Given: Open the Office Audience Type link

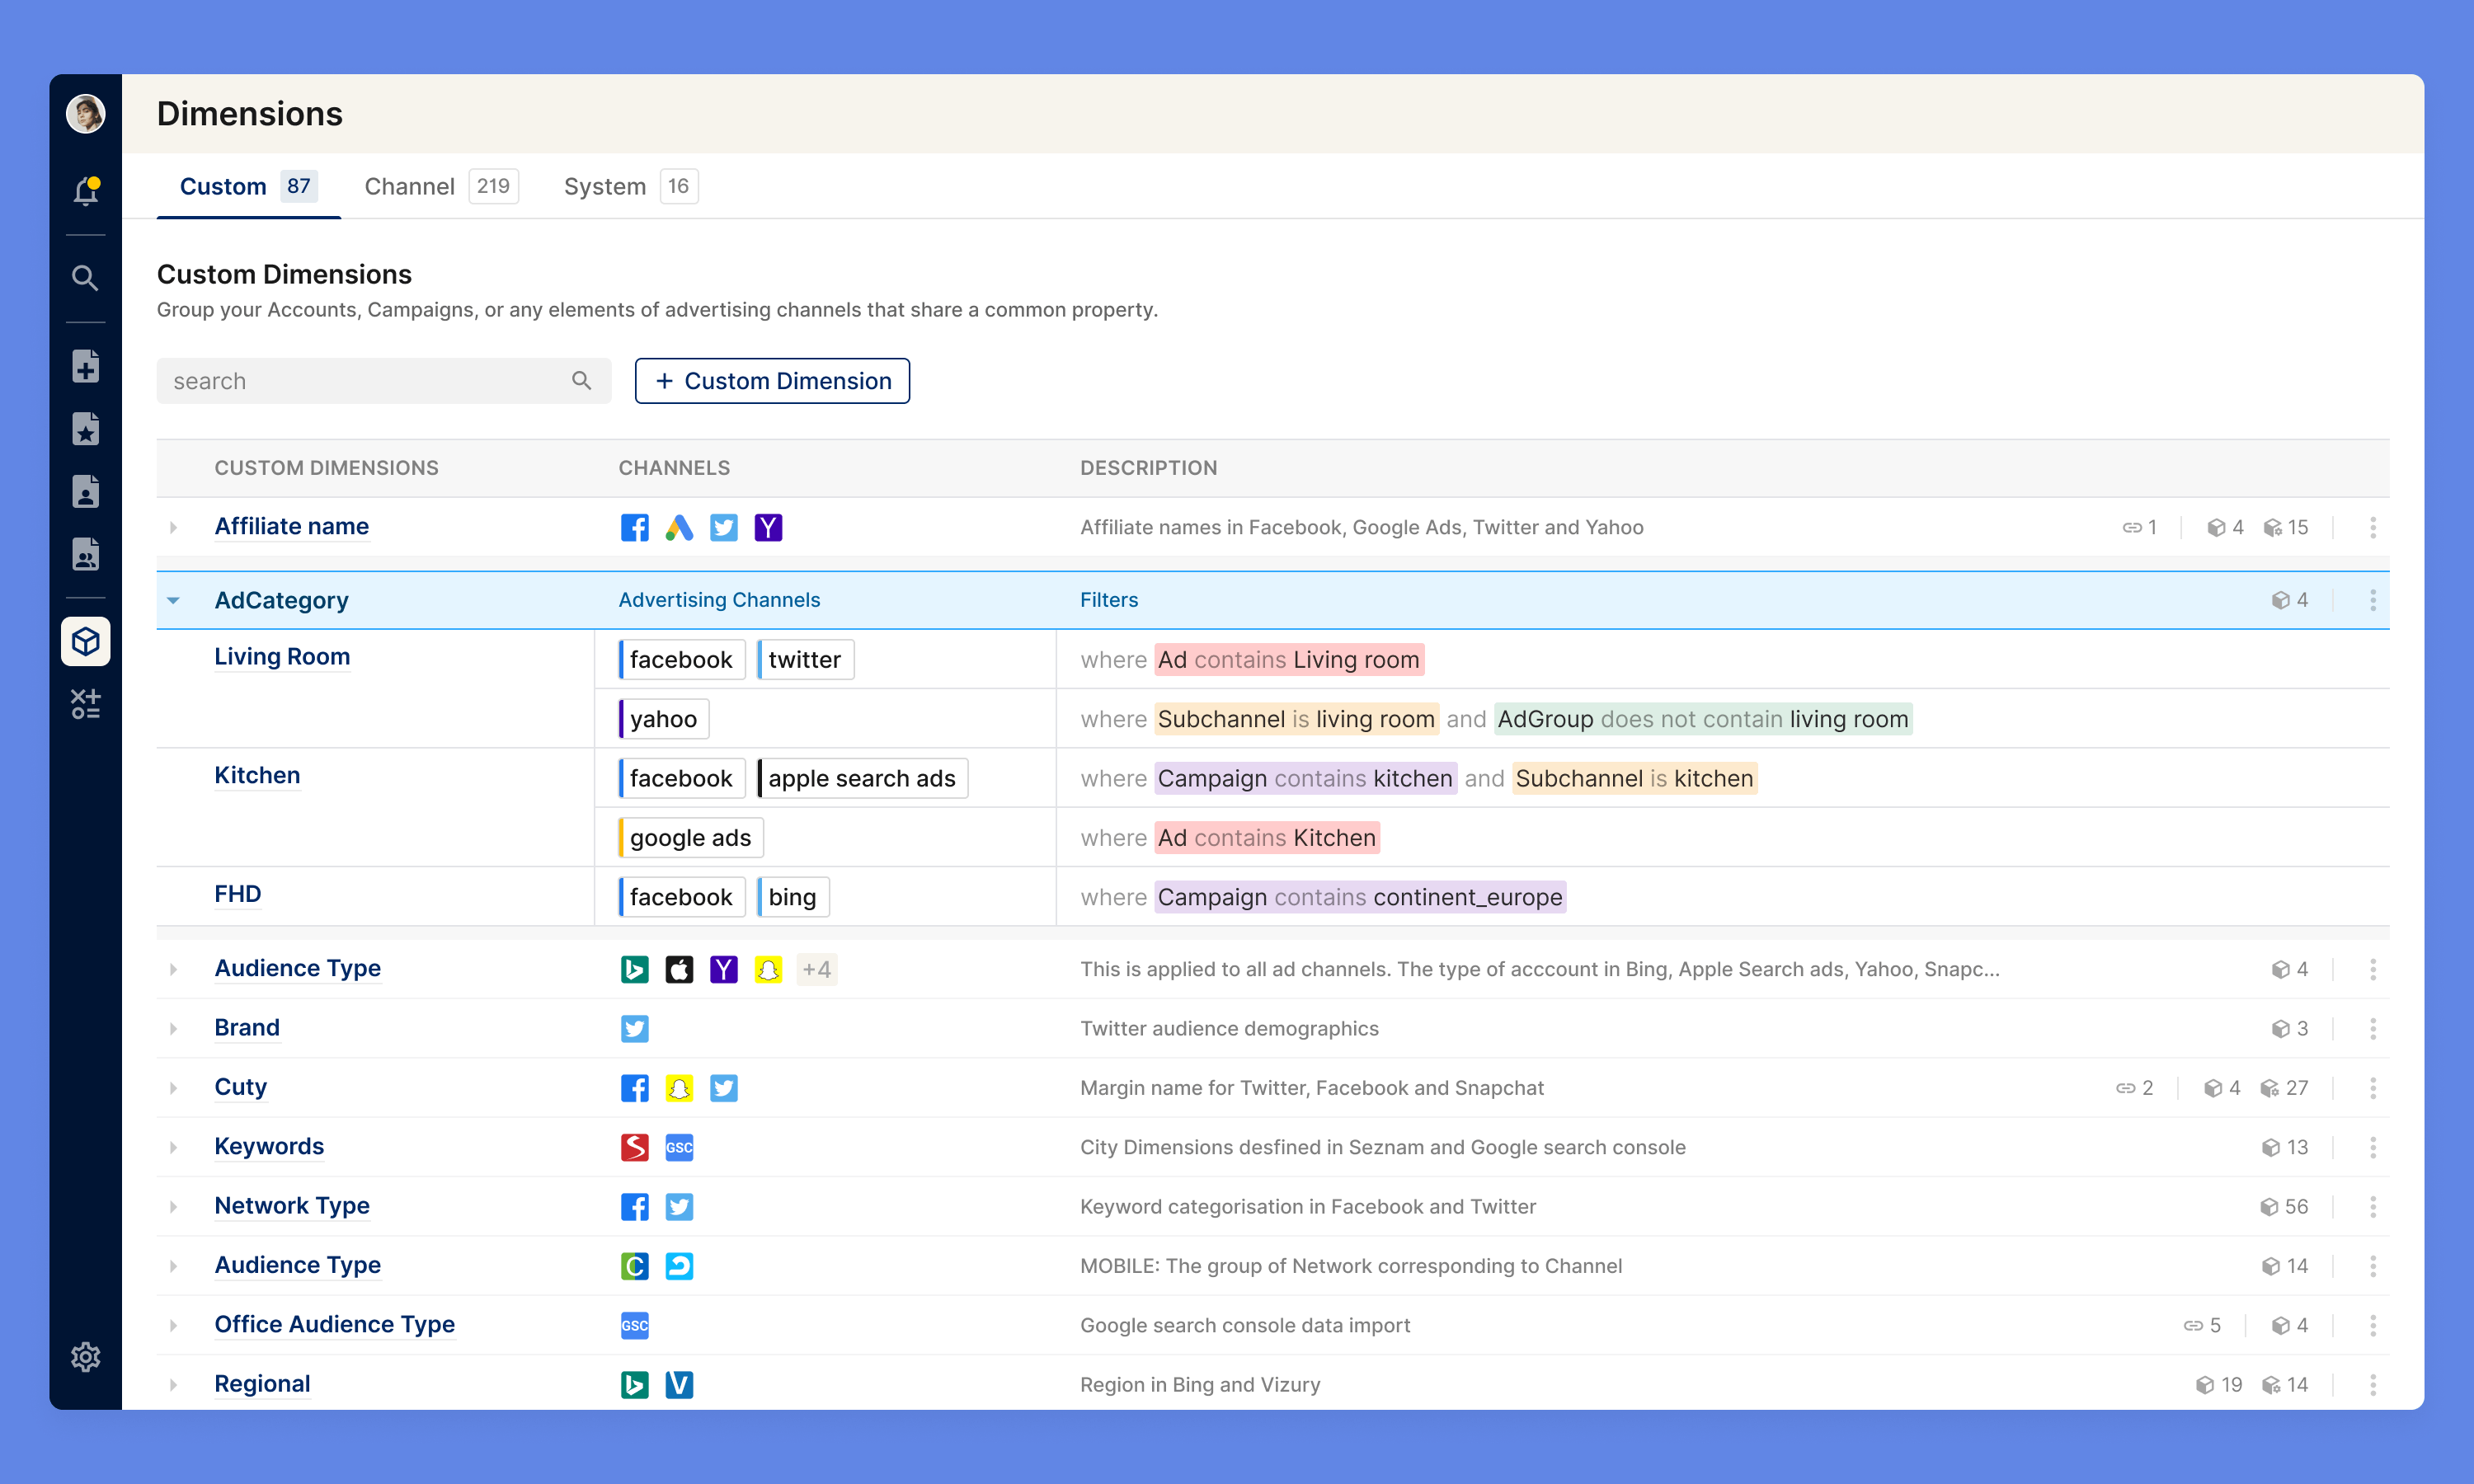Looking at the screenshot, I should click(x=335, y=1324).
